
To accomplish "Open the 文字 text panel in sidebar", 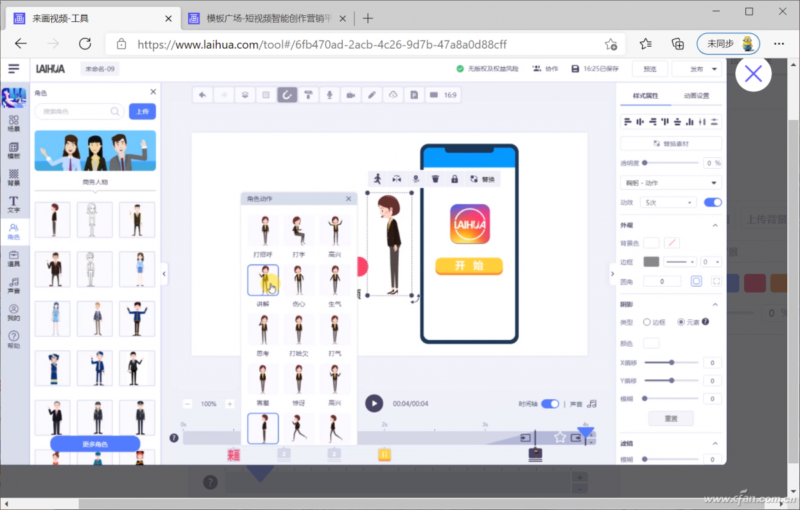I will 14,204.
